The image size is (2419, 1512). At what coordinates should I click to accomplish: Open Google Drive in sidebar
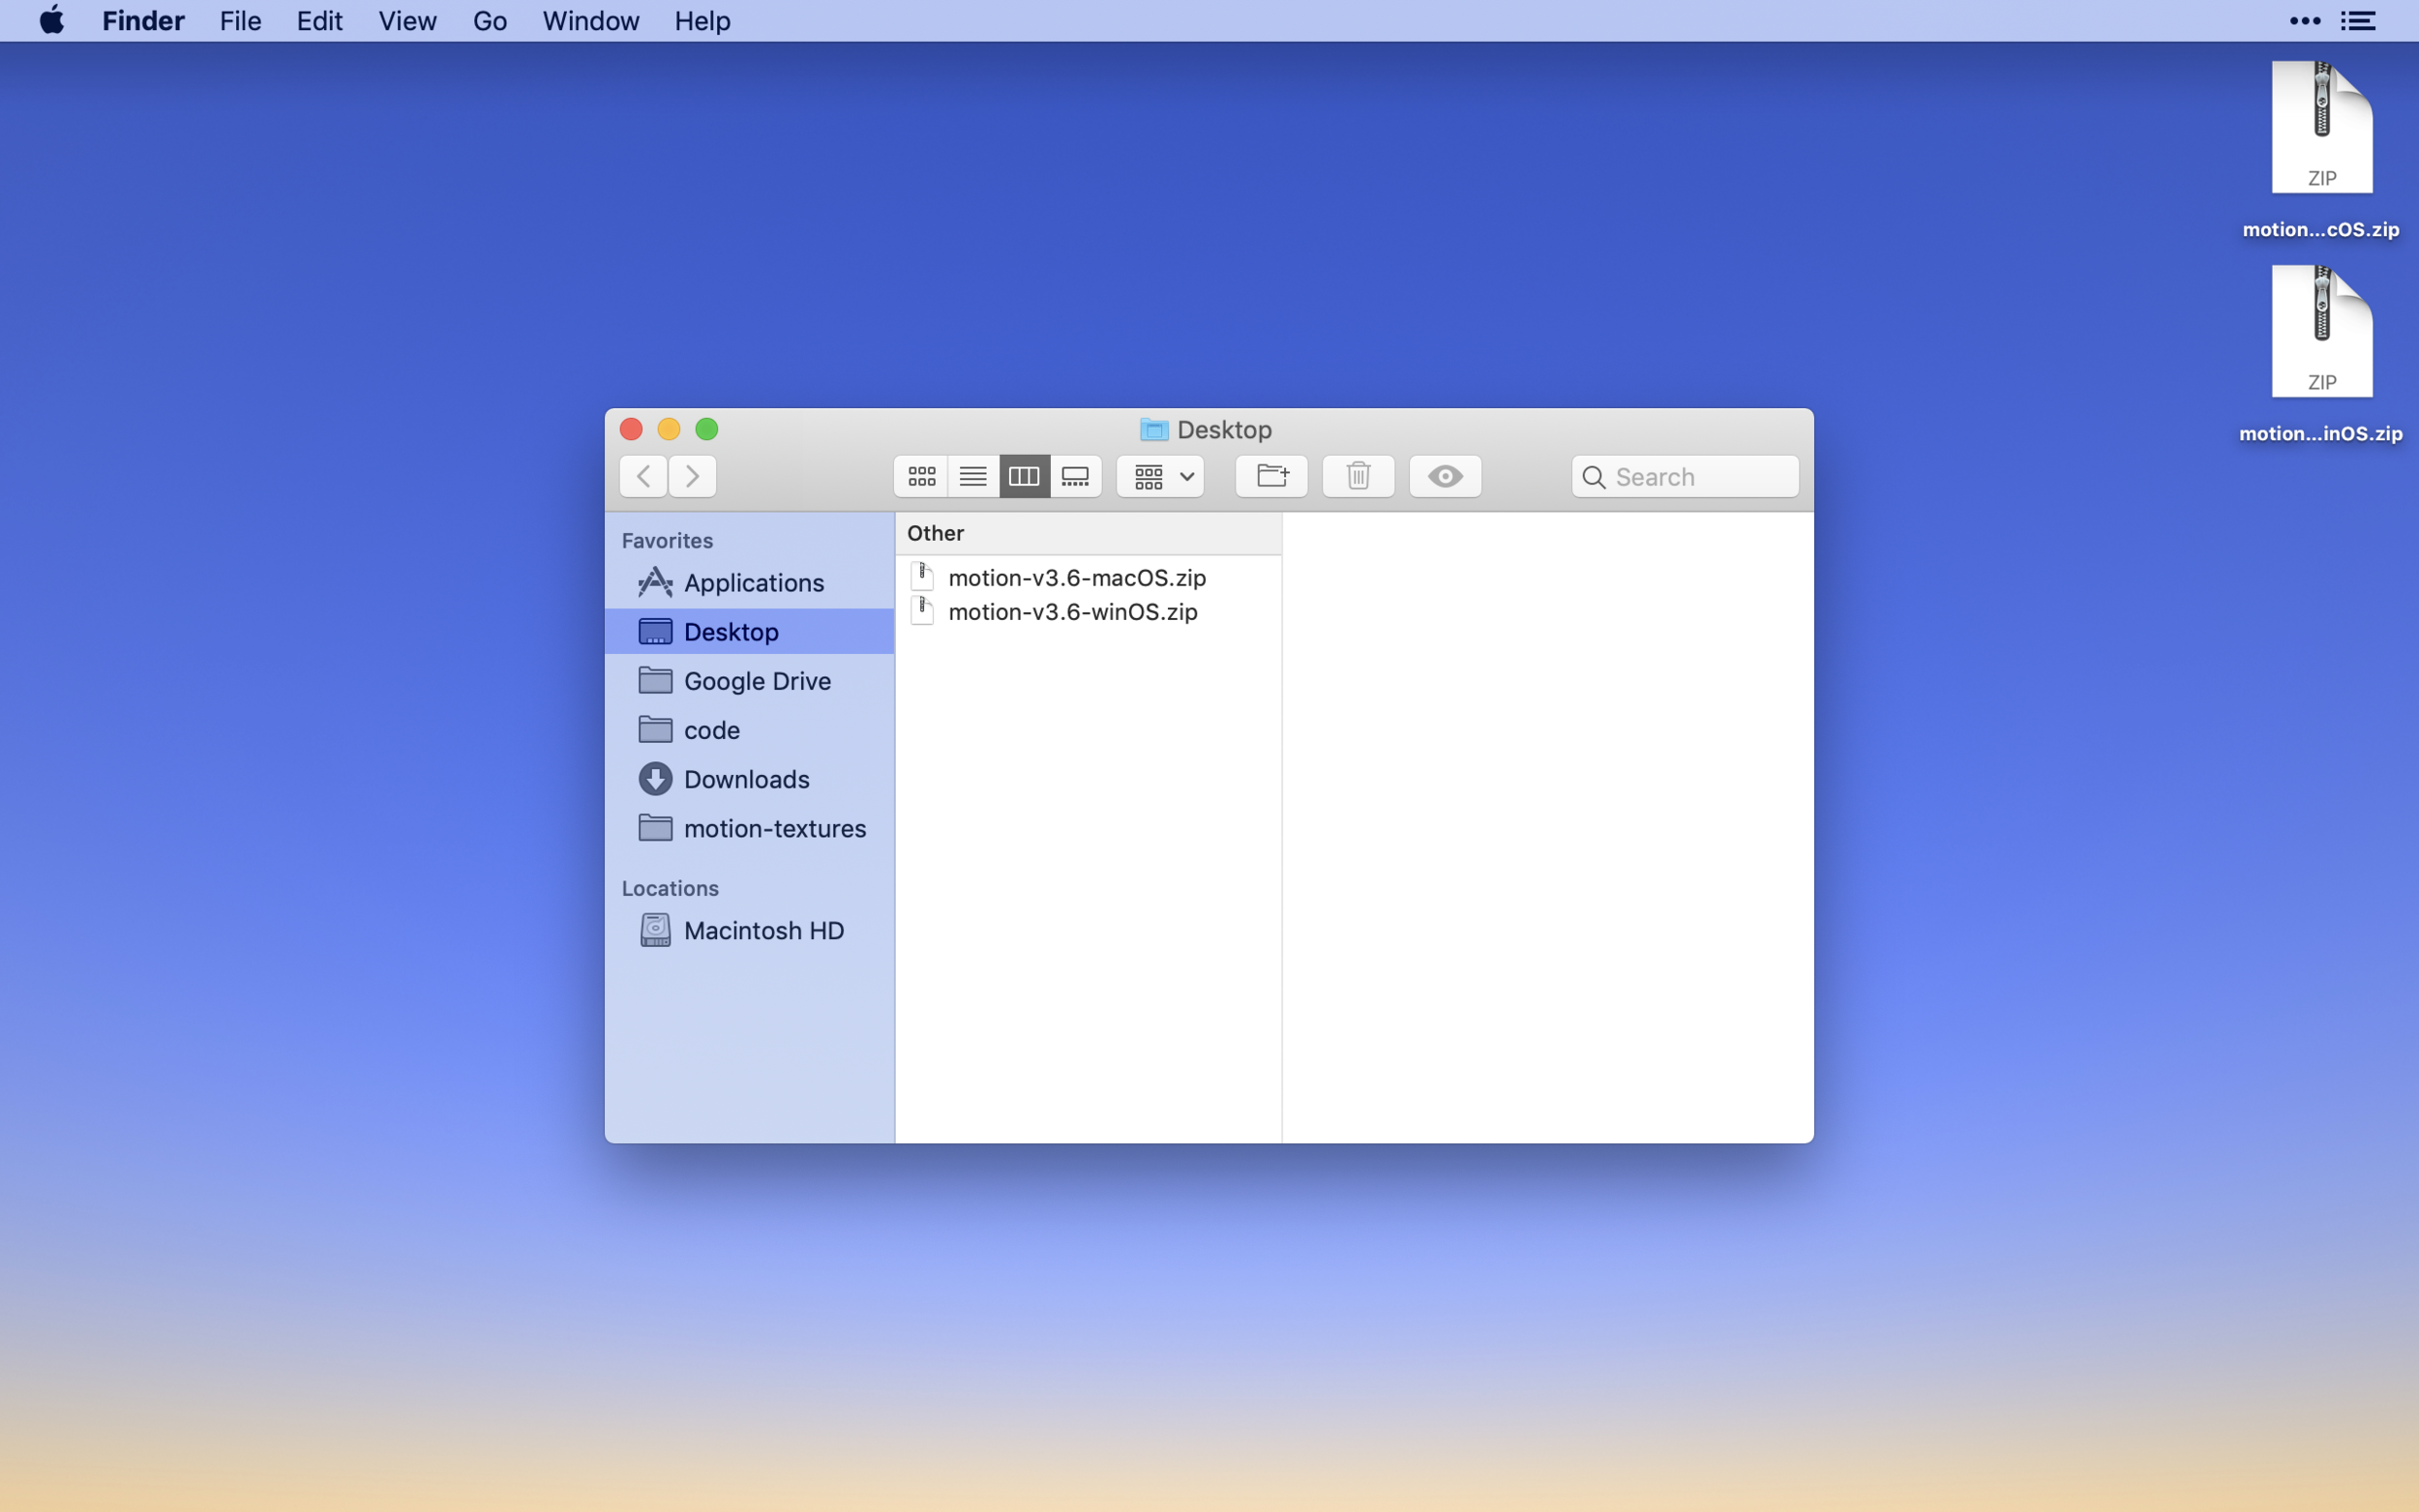[x=749, y=681]
